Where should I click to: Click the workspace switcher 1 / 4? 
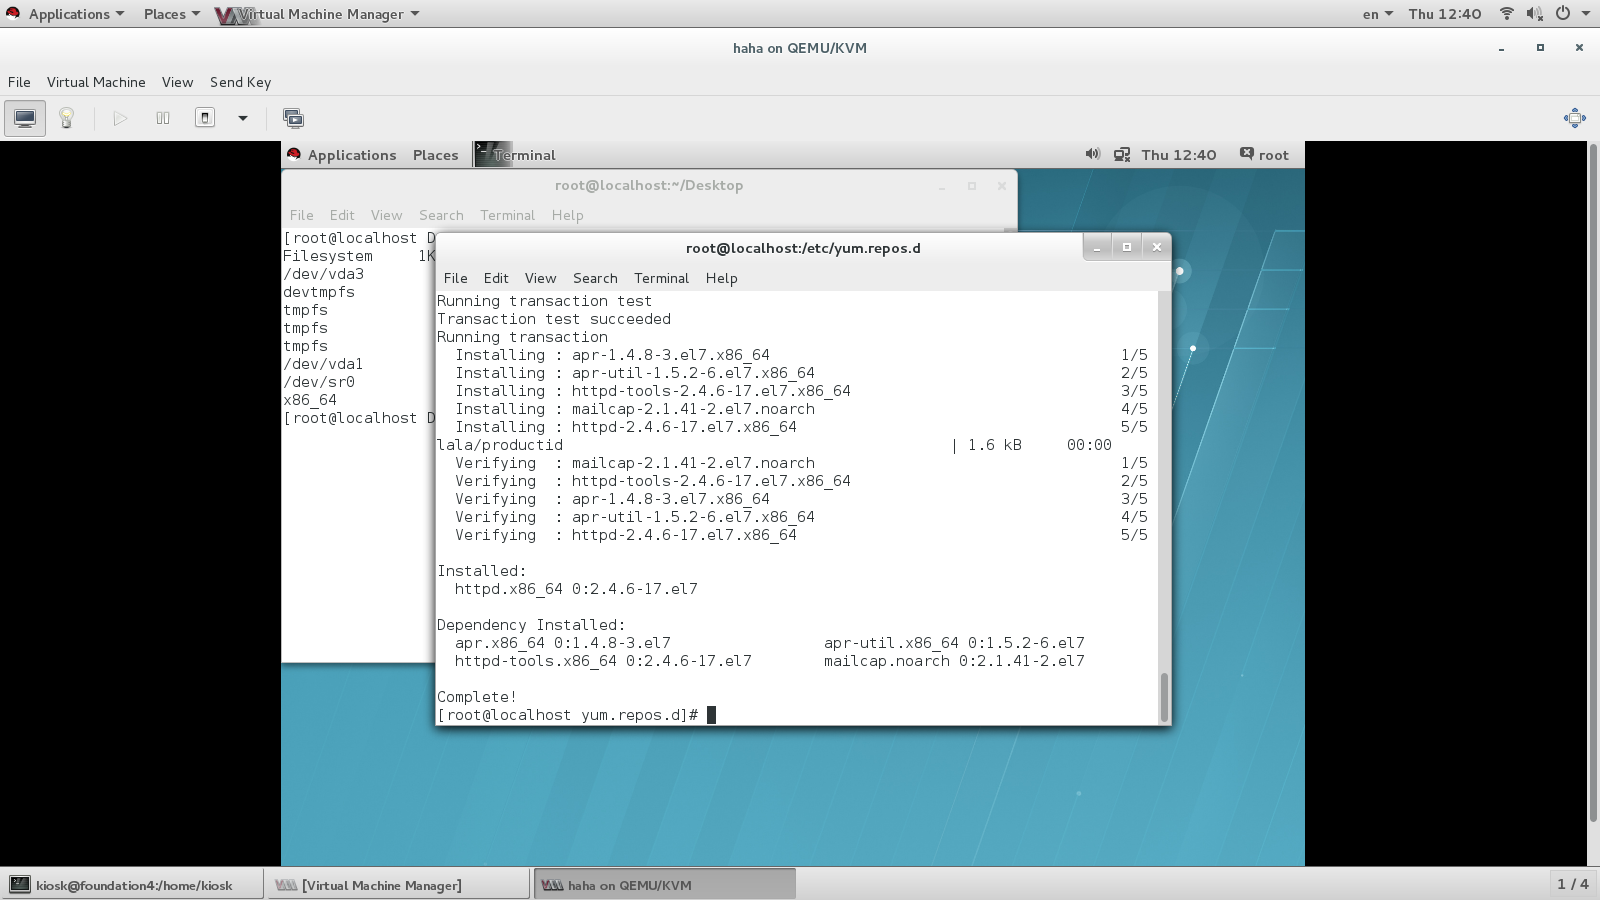coord(1572,884)
